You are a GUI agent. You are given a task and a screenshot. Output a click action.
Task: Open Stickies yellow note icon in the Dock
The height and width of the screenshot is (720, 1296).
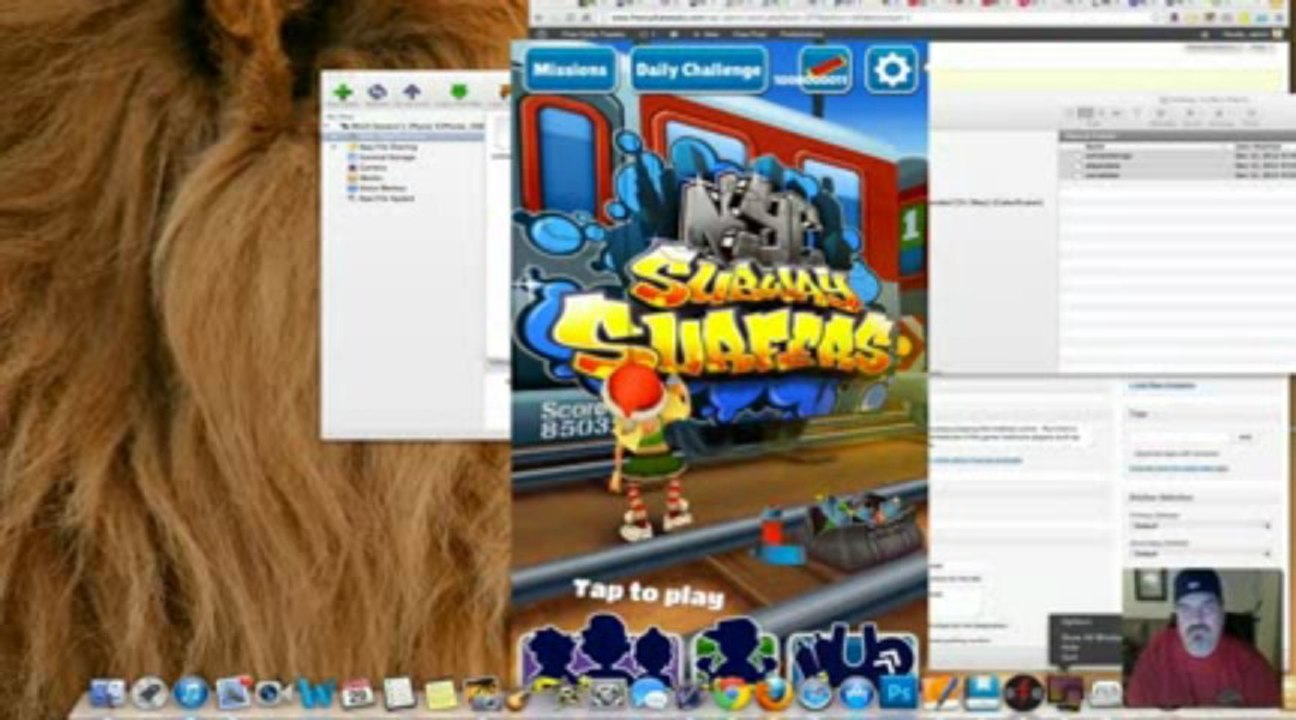pyautogui.click(x=441, y=693)
